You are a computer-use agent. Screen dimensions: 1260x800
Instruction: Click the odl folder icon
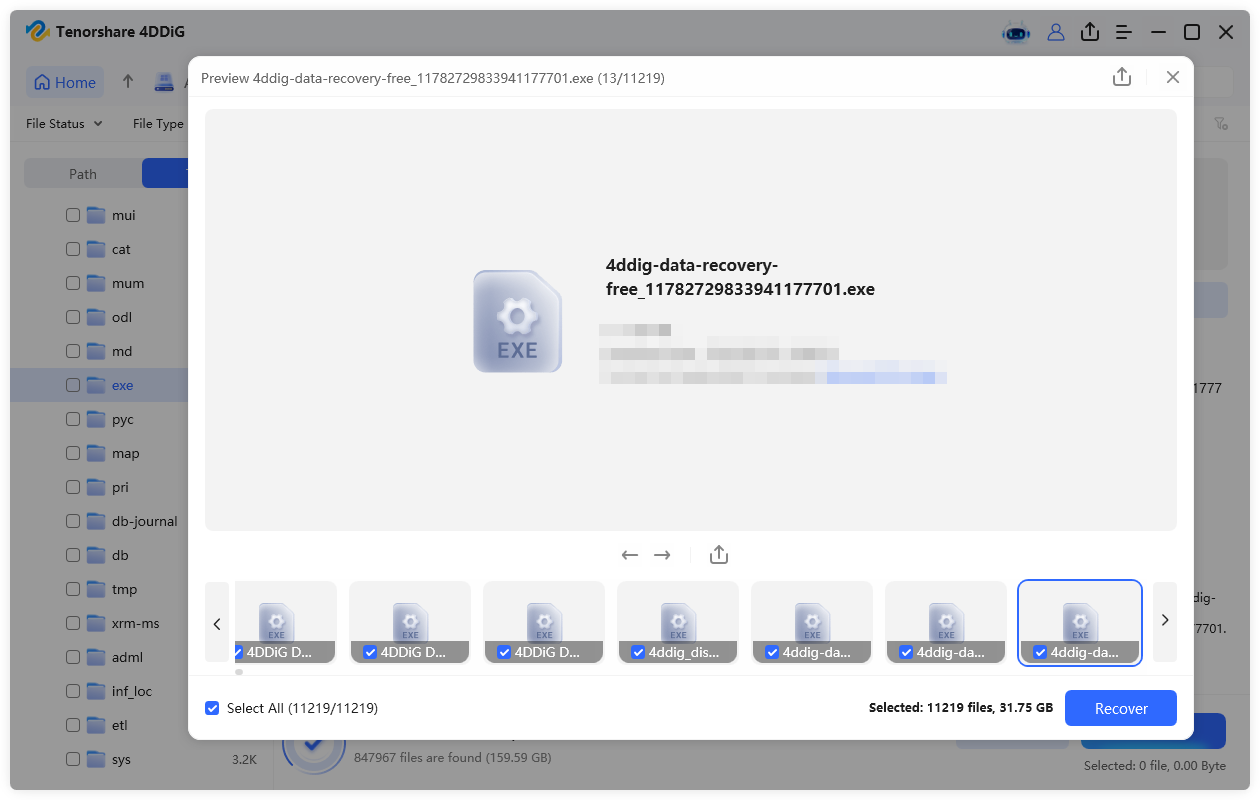click(x=96, y=317)
